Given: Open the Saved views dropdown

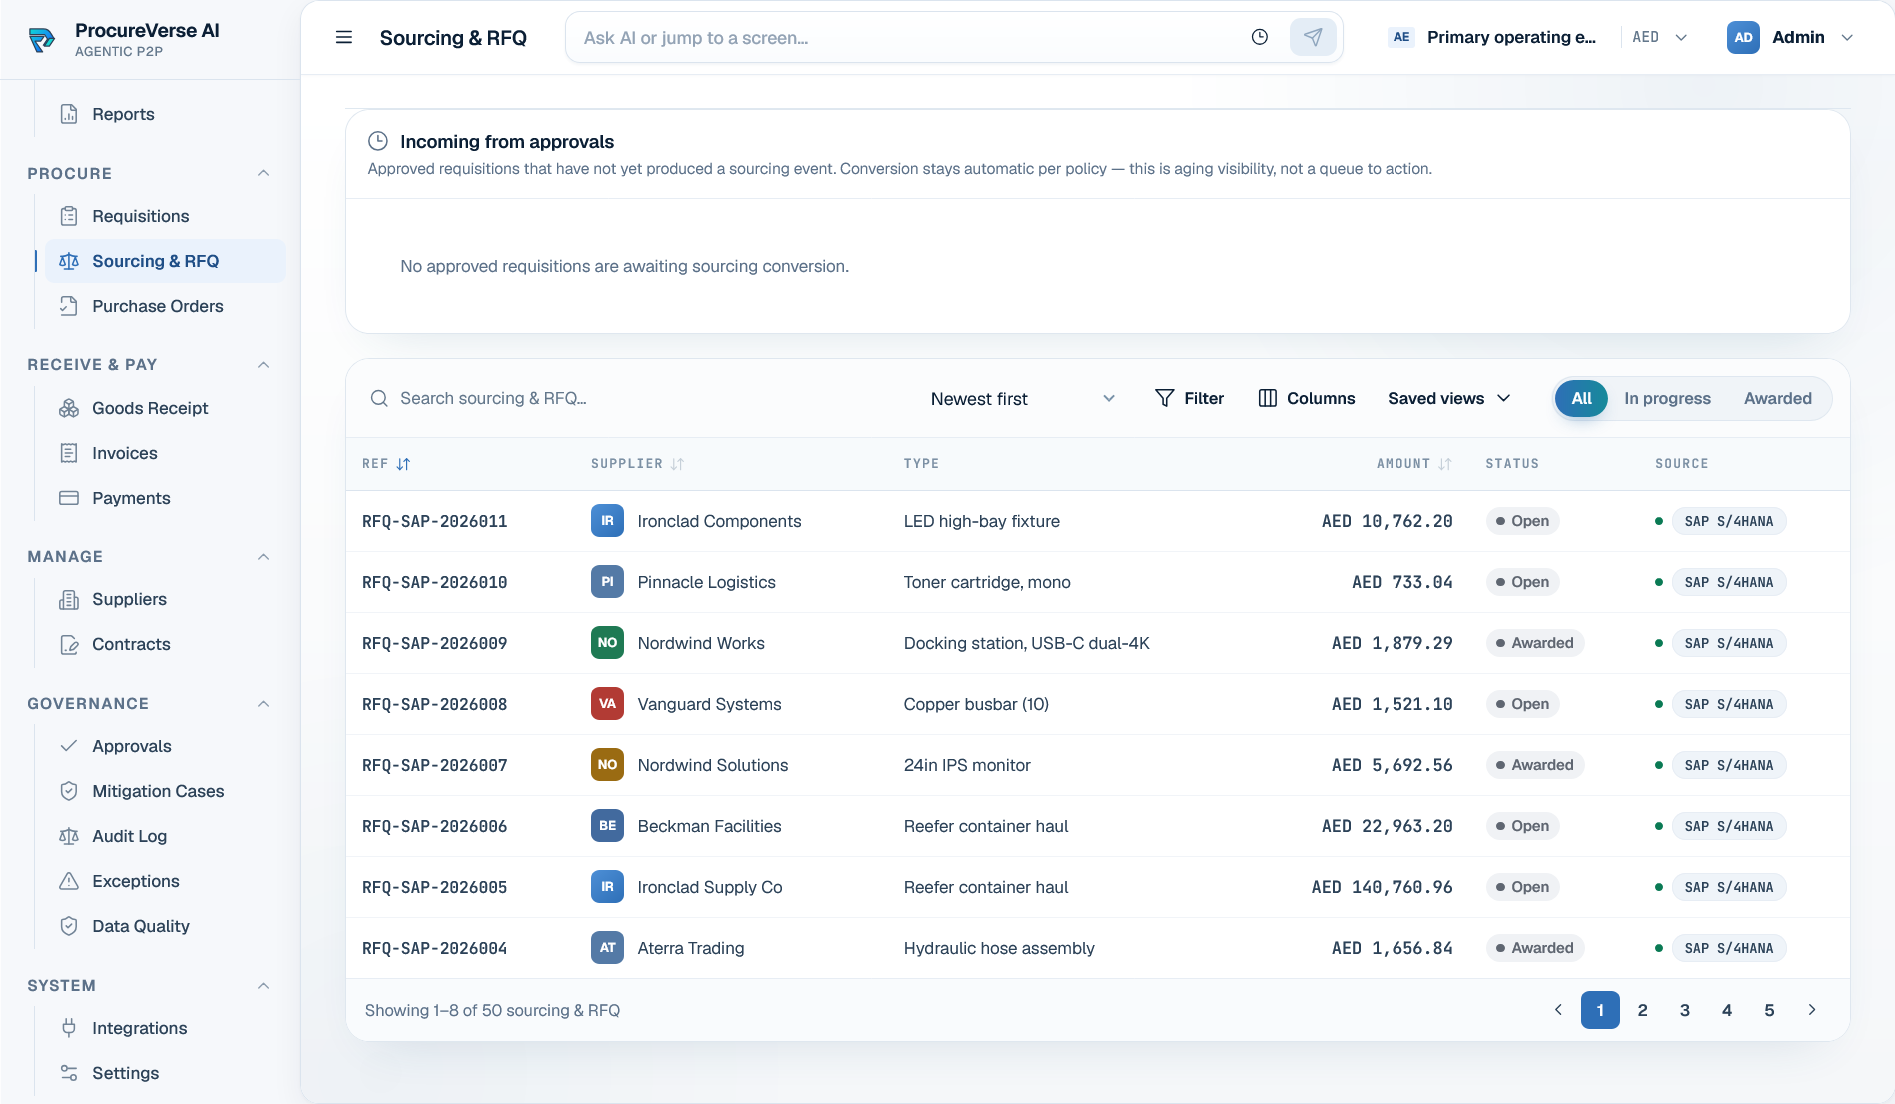Looking at the screenshot, I should (1449, 398).
